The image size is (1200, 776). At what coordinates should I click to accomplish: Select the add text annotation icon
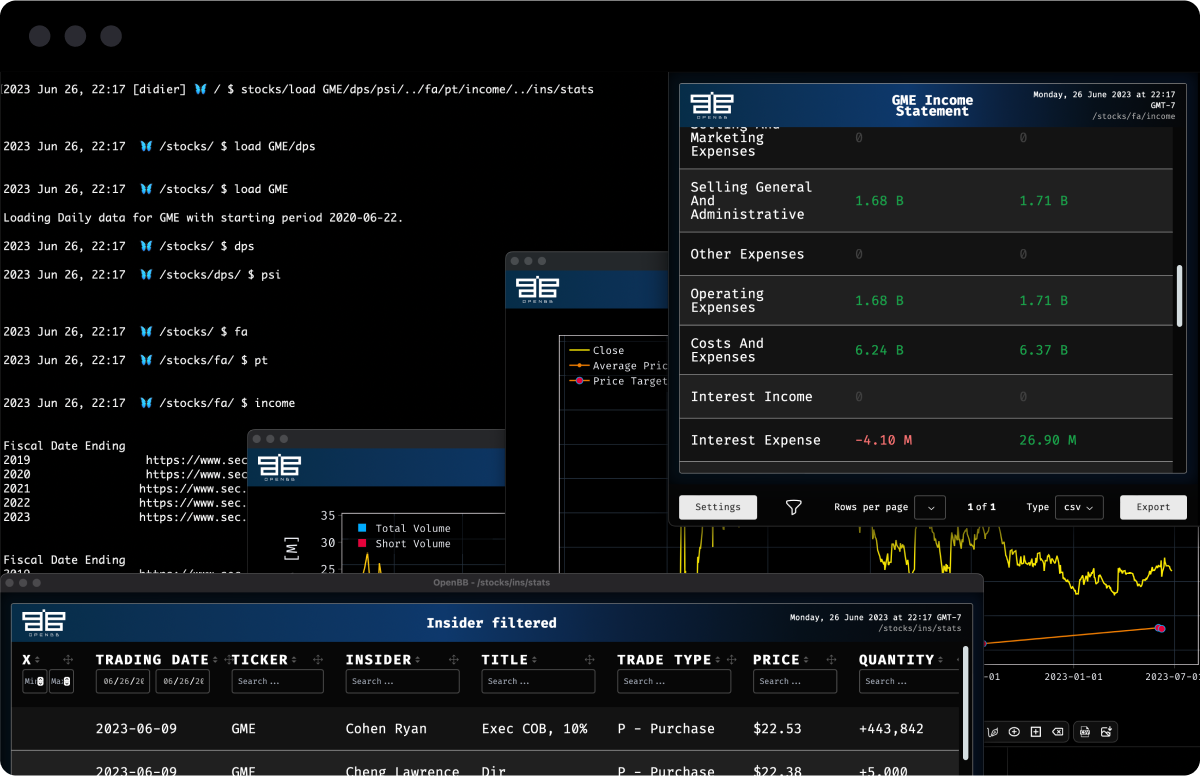click(1036, 731)
